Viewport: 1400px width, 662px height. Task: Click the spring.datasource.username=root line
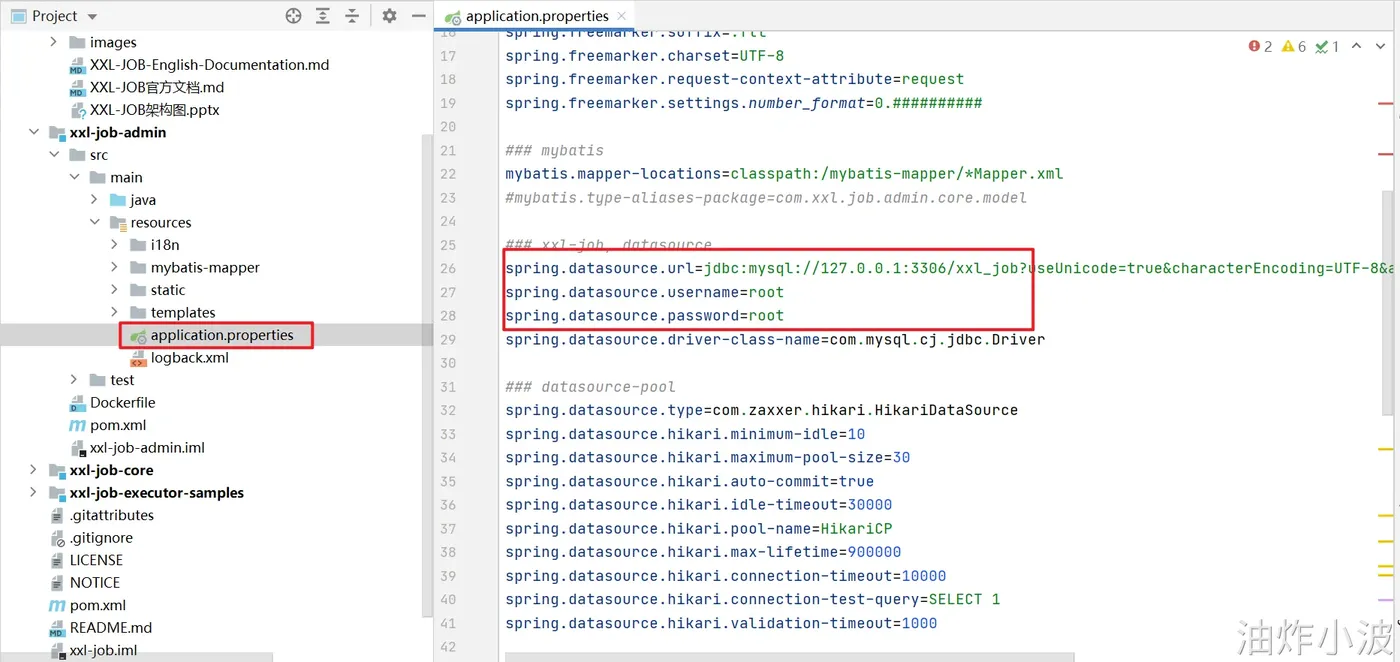pyautogui.click(x=644, y=292)
